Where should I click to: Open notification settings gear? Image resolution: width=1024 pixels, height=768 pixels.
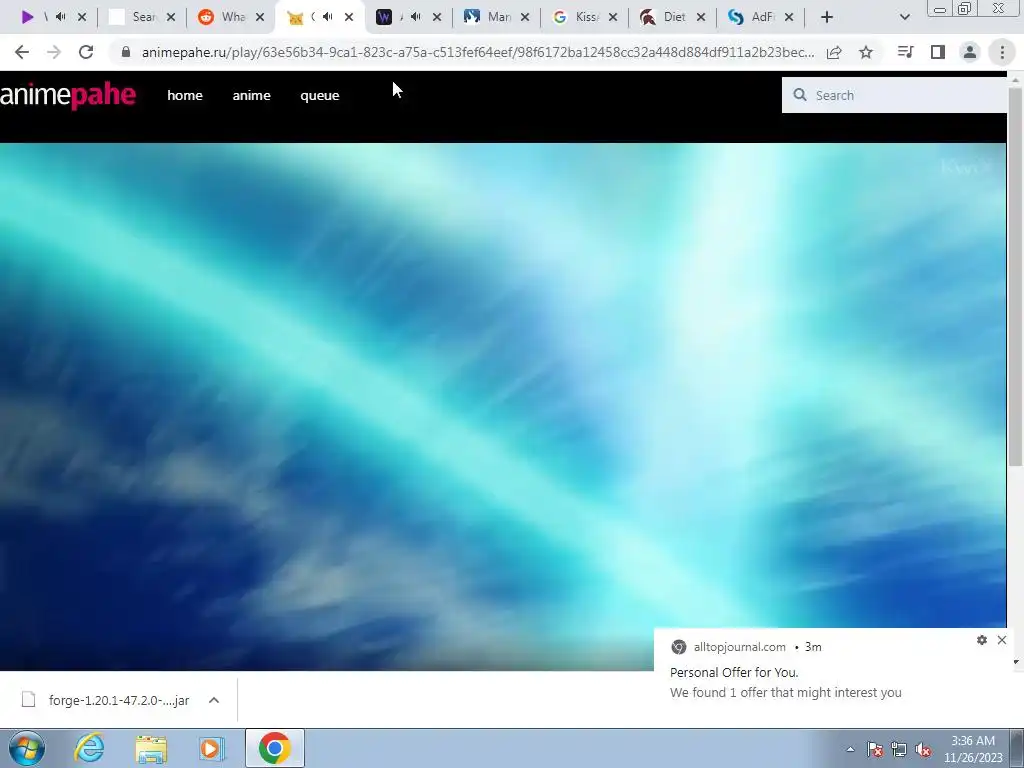pos(982,640)
